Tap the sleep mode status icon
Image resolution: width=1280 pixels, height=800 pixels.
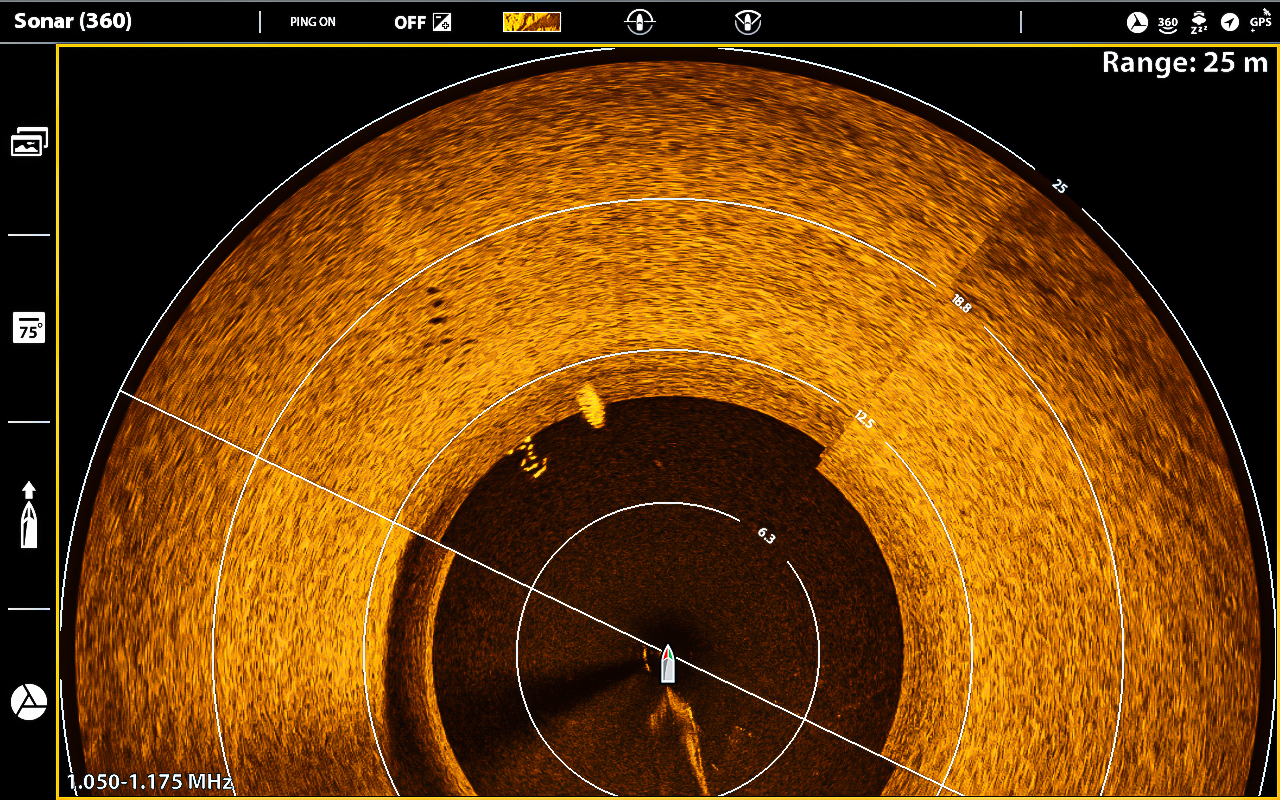(x=1198, y=22)
